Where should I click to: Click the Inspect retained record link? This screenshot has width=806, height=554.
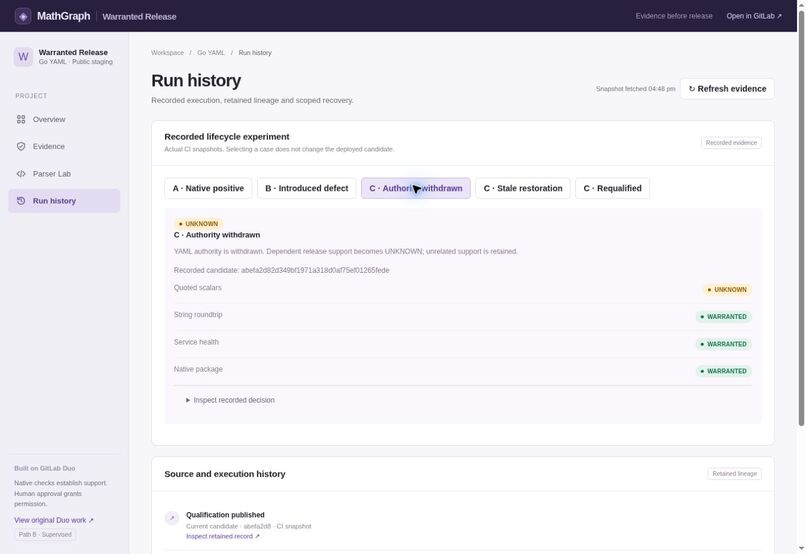tap(223, 536)
